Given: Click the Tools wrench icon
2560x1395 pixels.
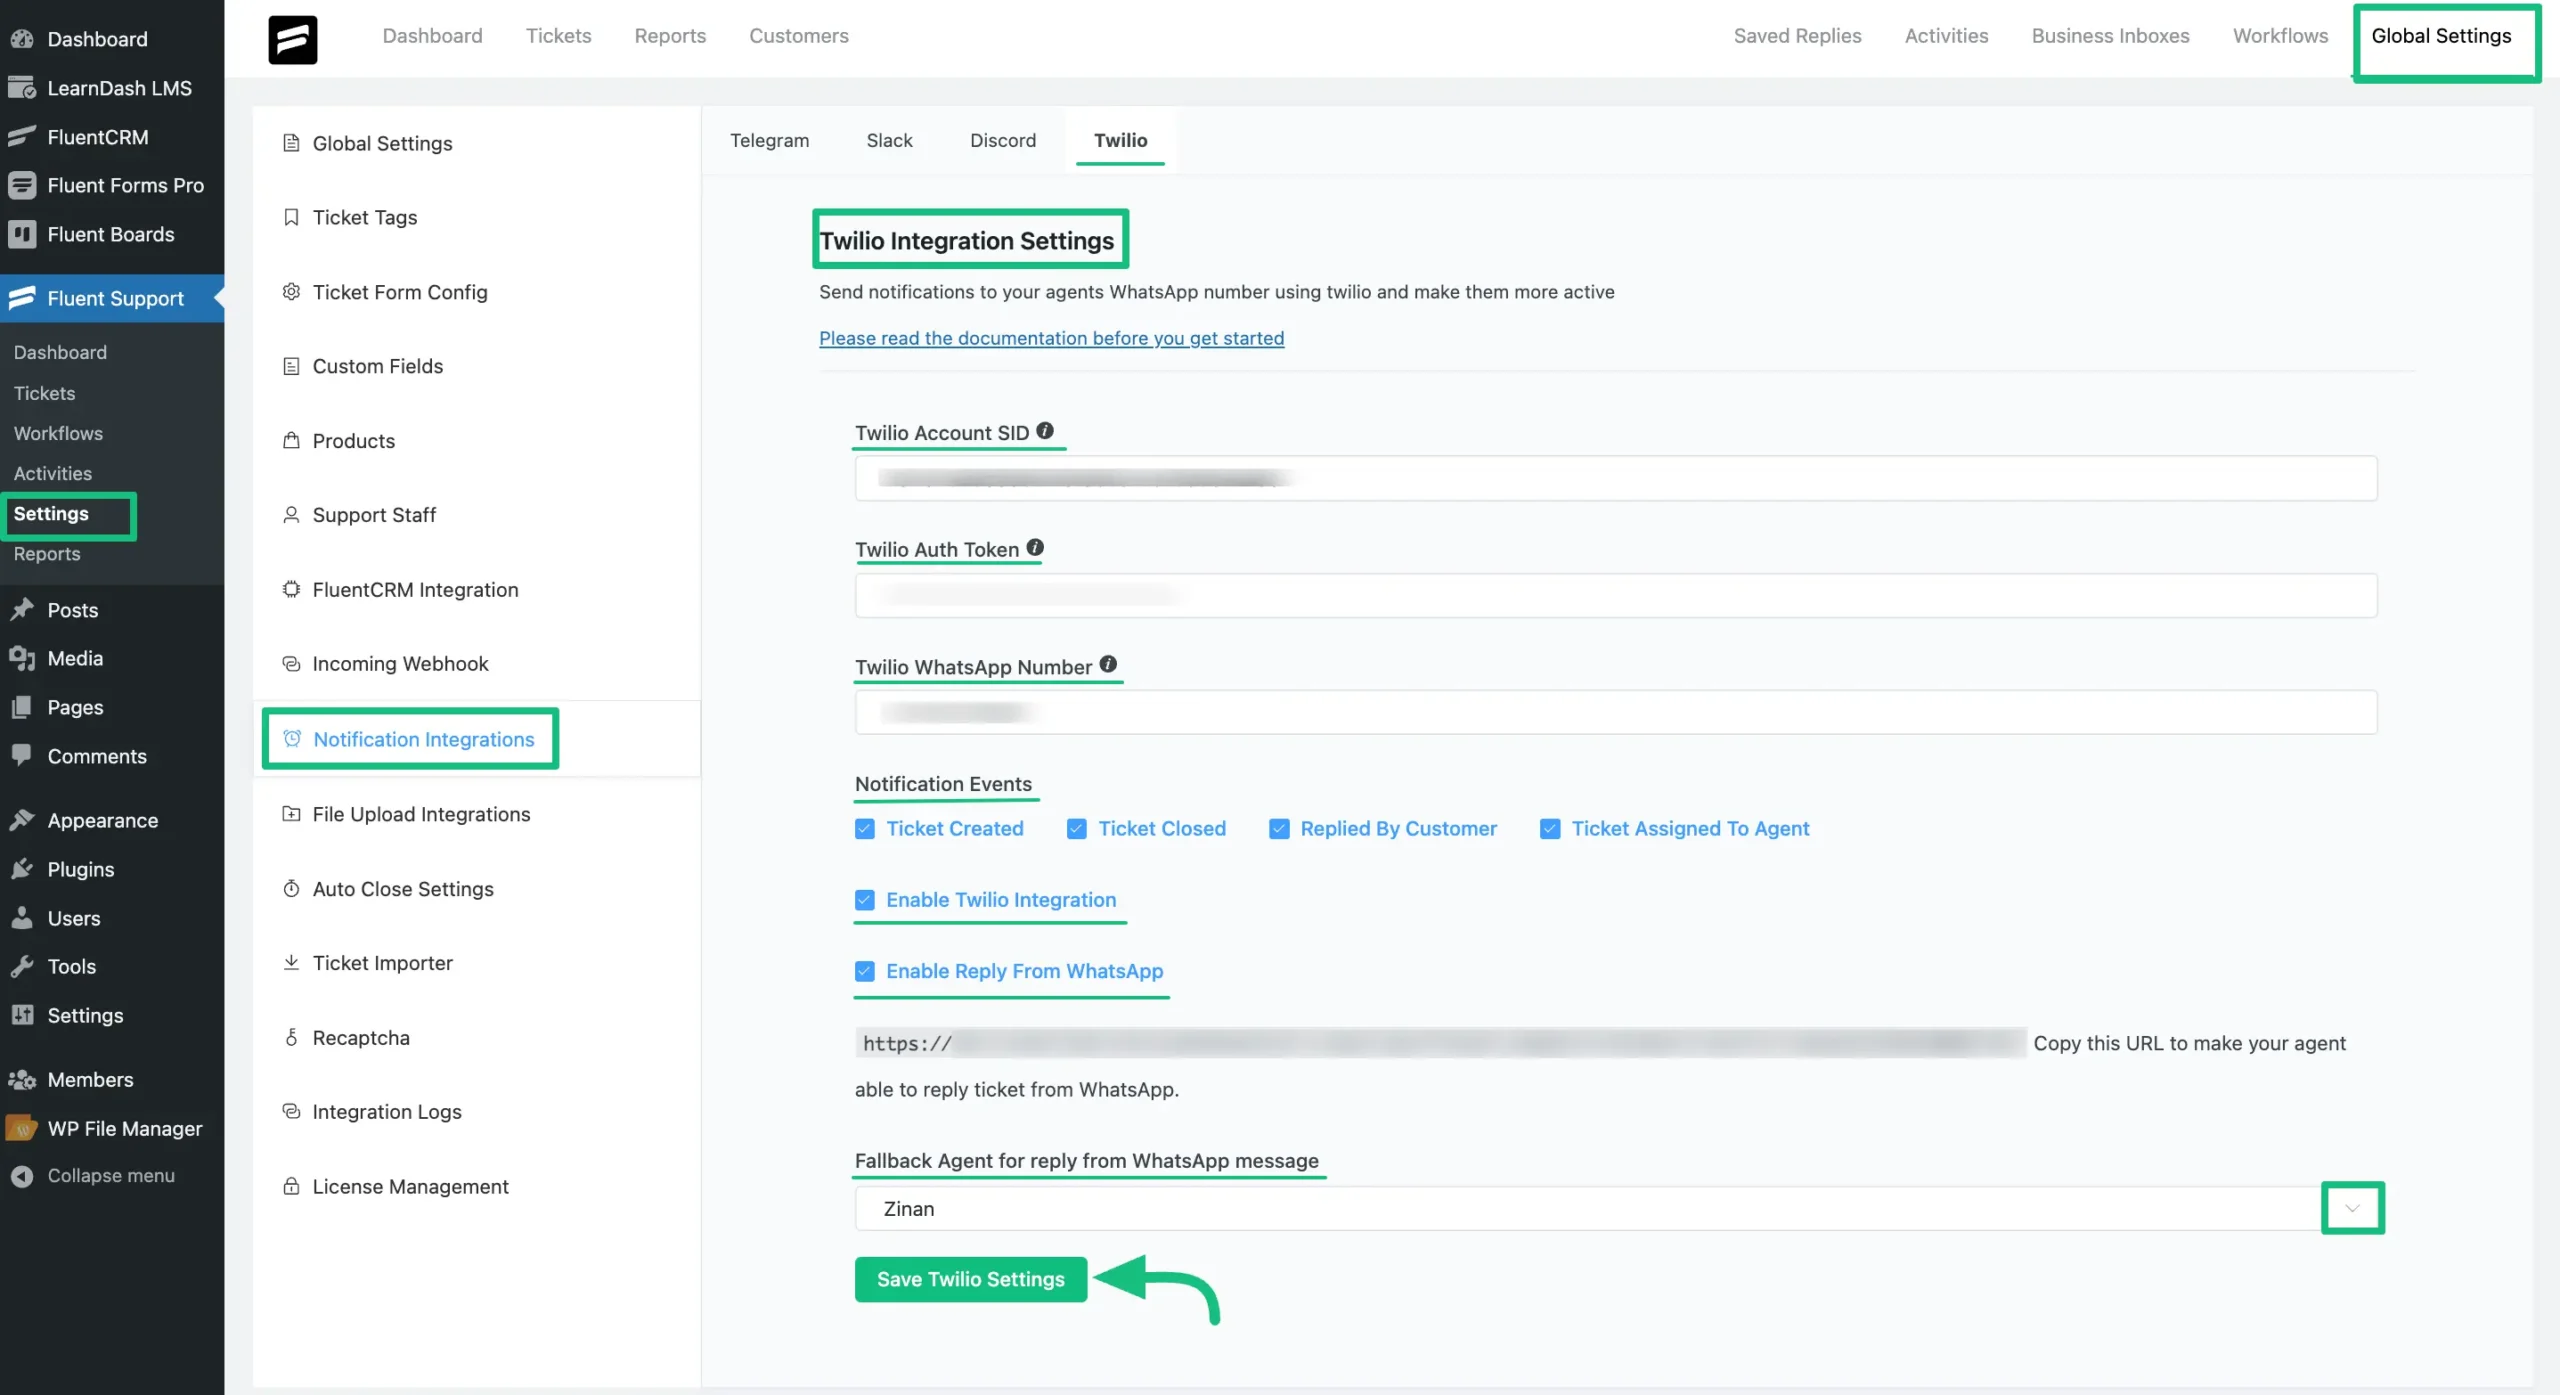Looking at the screenshot, I should click(22, 966).
